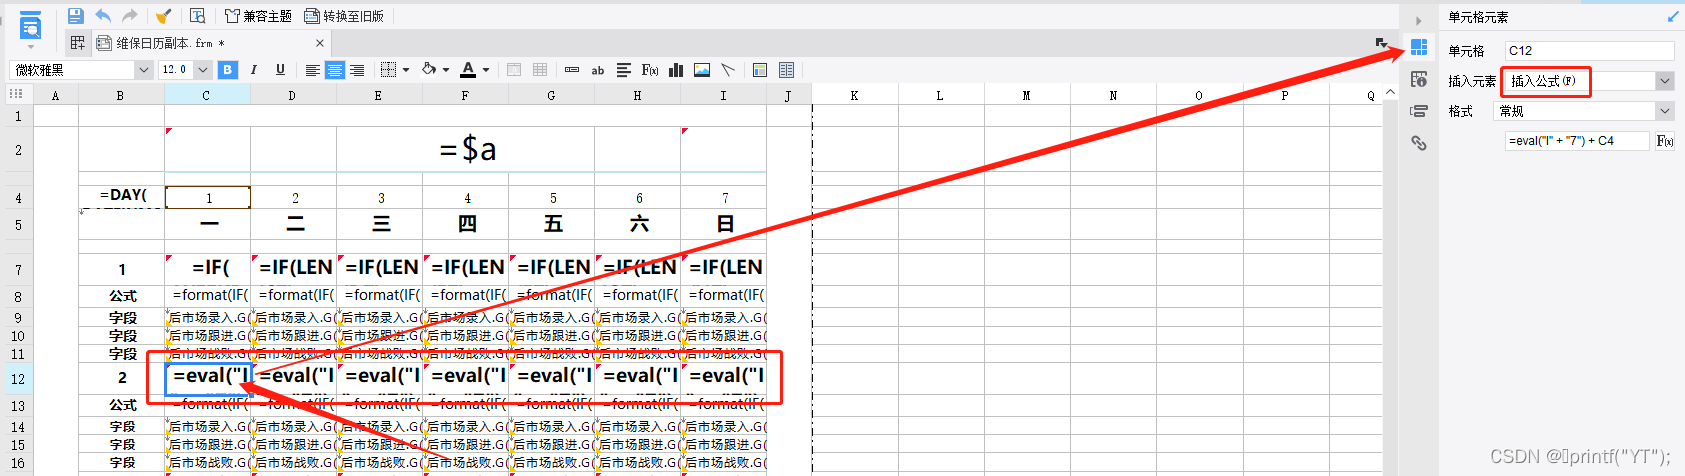Viewport: 1685px width, 476px height.
Task: Select the cell showing 四 weekday
Action: tap(466, 224)
